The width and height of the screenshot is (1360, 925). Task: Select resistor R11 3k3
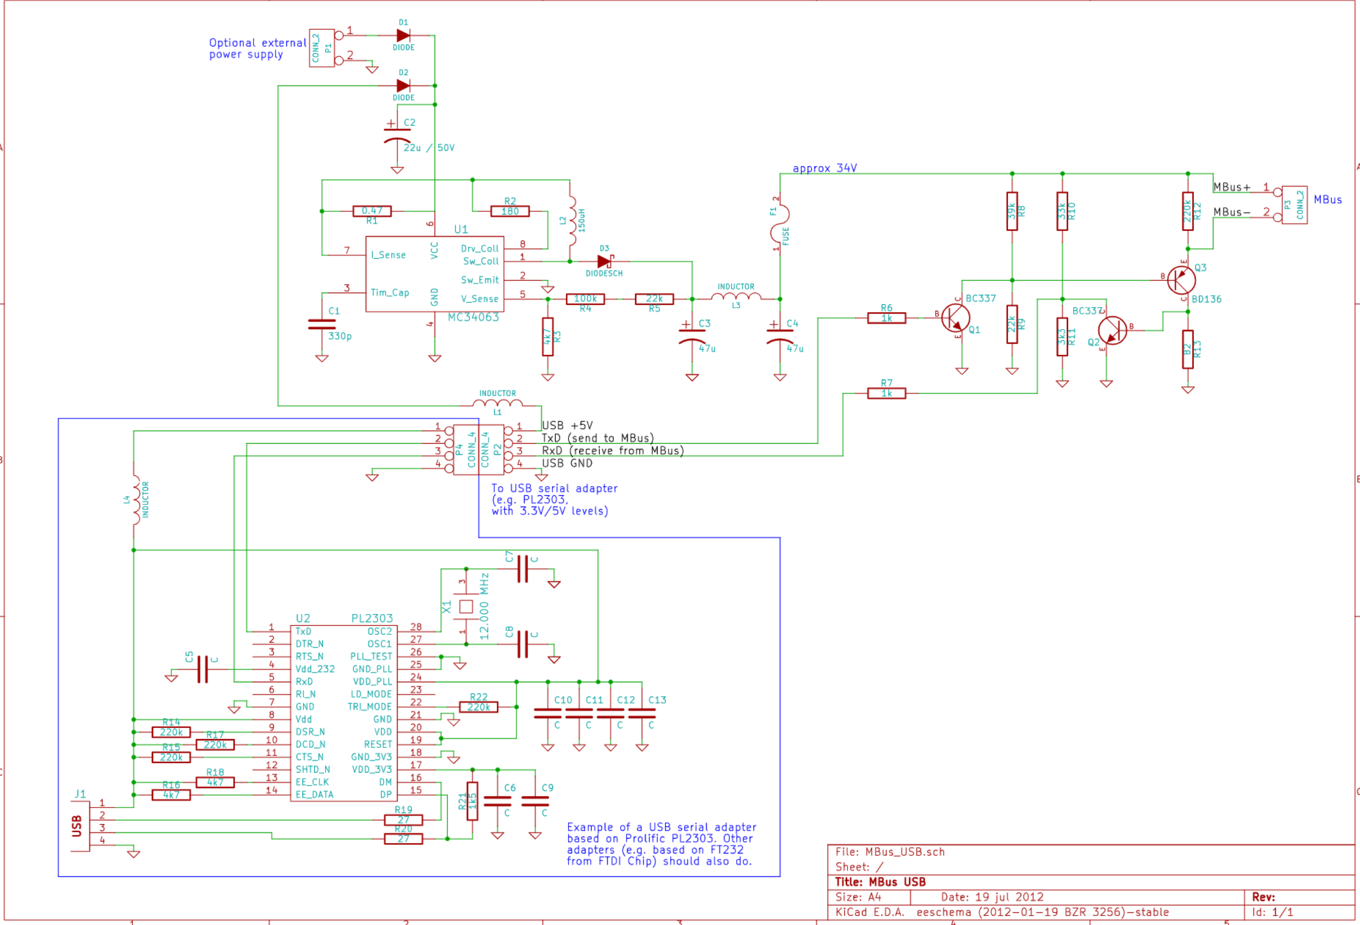1062,337
